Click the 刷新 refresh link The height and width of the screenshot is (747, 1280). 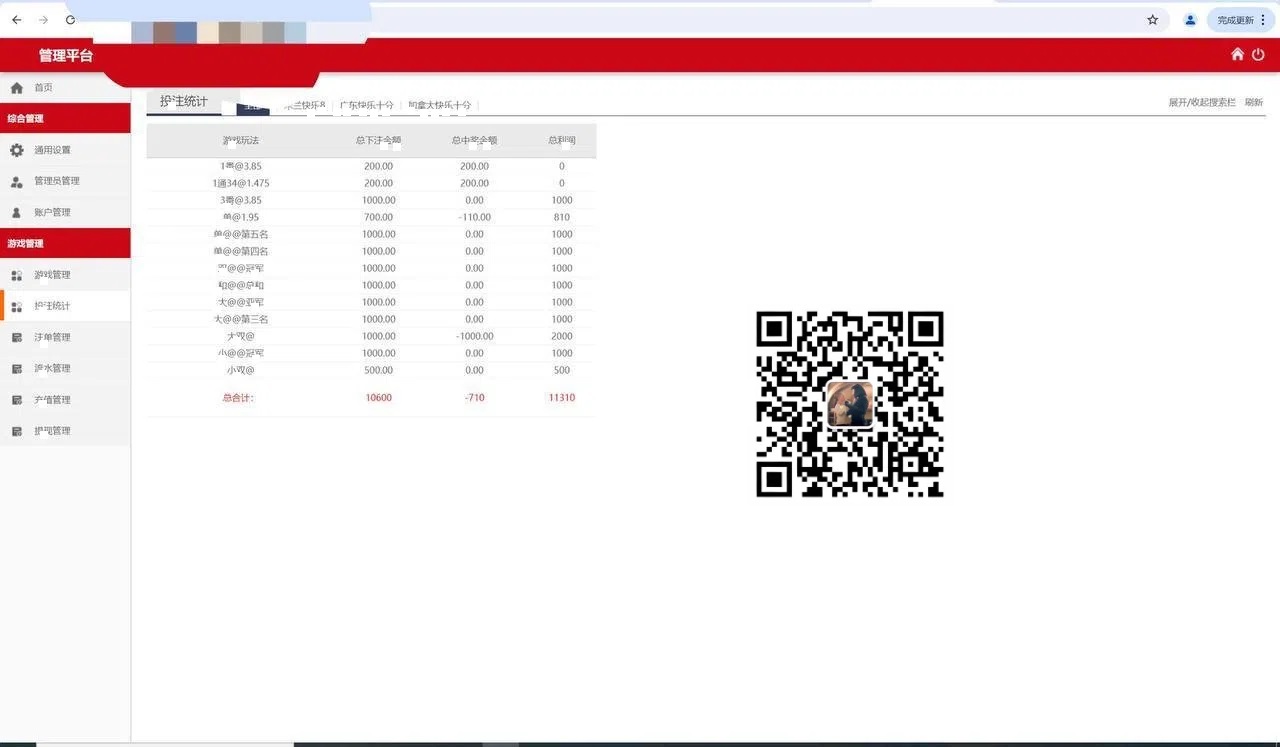(1254, 103)
